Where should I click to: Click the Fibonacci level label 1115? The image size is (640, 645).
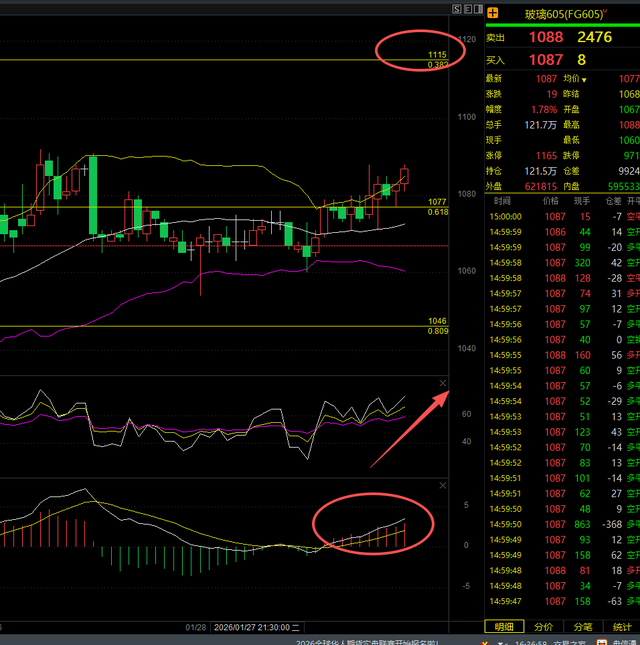click(x=437, y=55)
